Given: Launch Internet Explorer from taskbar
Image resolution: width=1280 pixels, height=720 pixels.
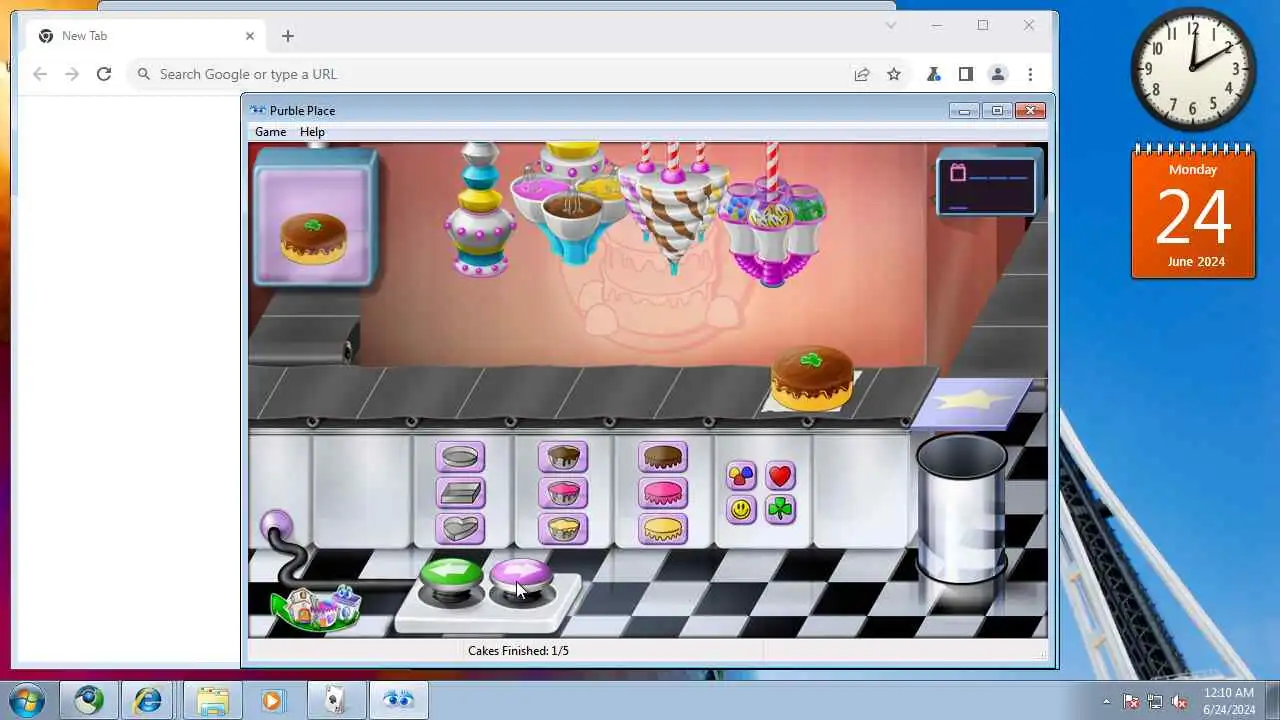Looking at the screenshot, I should coord(148,700).
